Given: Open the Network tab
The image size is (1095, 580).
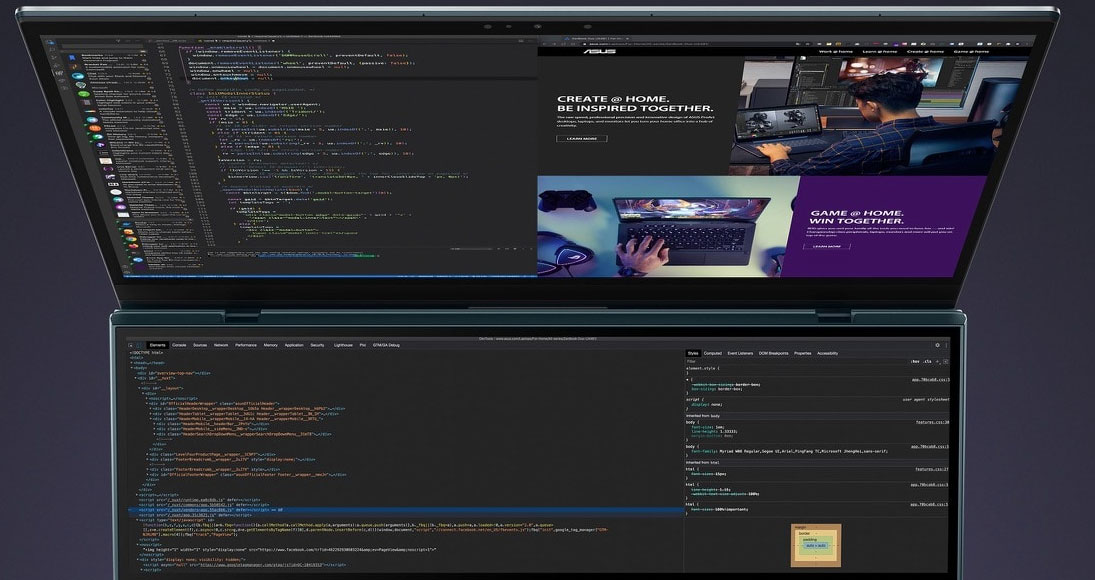Looking at the screenshot, I should (221, 345).
